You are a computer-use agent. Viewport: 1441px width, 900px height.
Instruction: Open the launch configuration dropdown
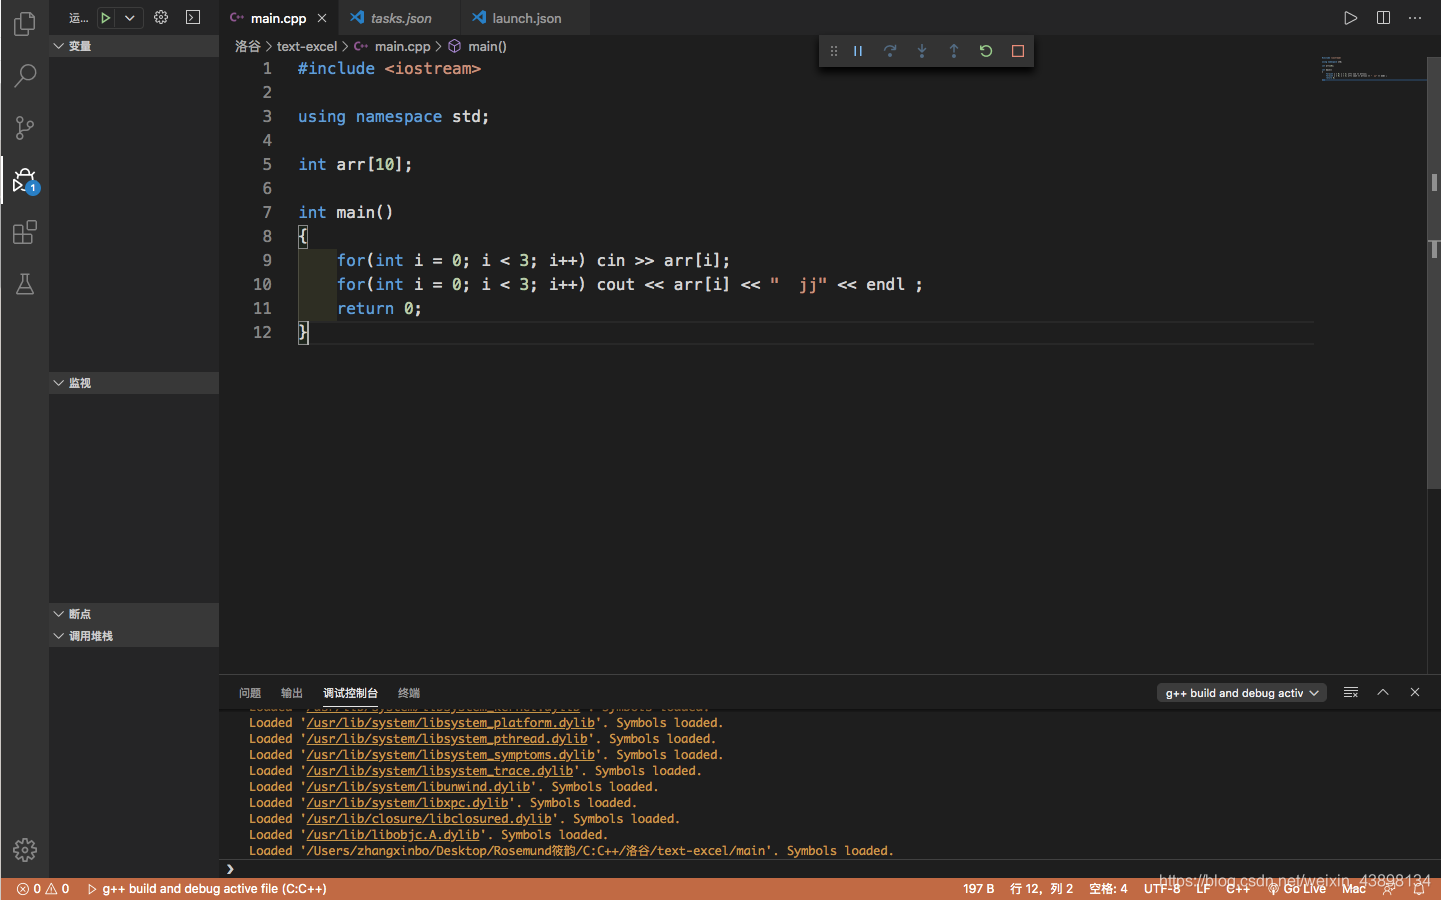coord(130,17)
